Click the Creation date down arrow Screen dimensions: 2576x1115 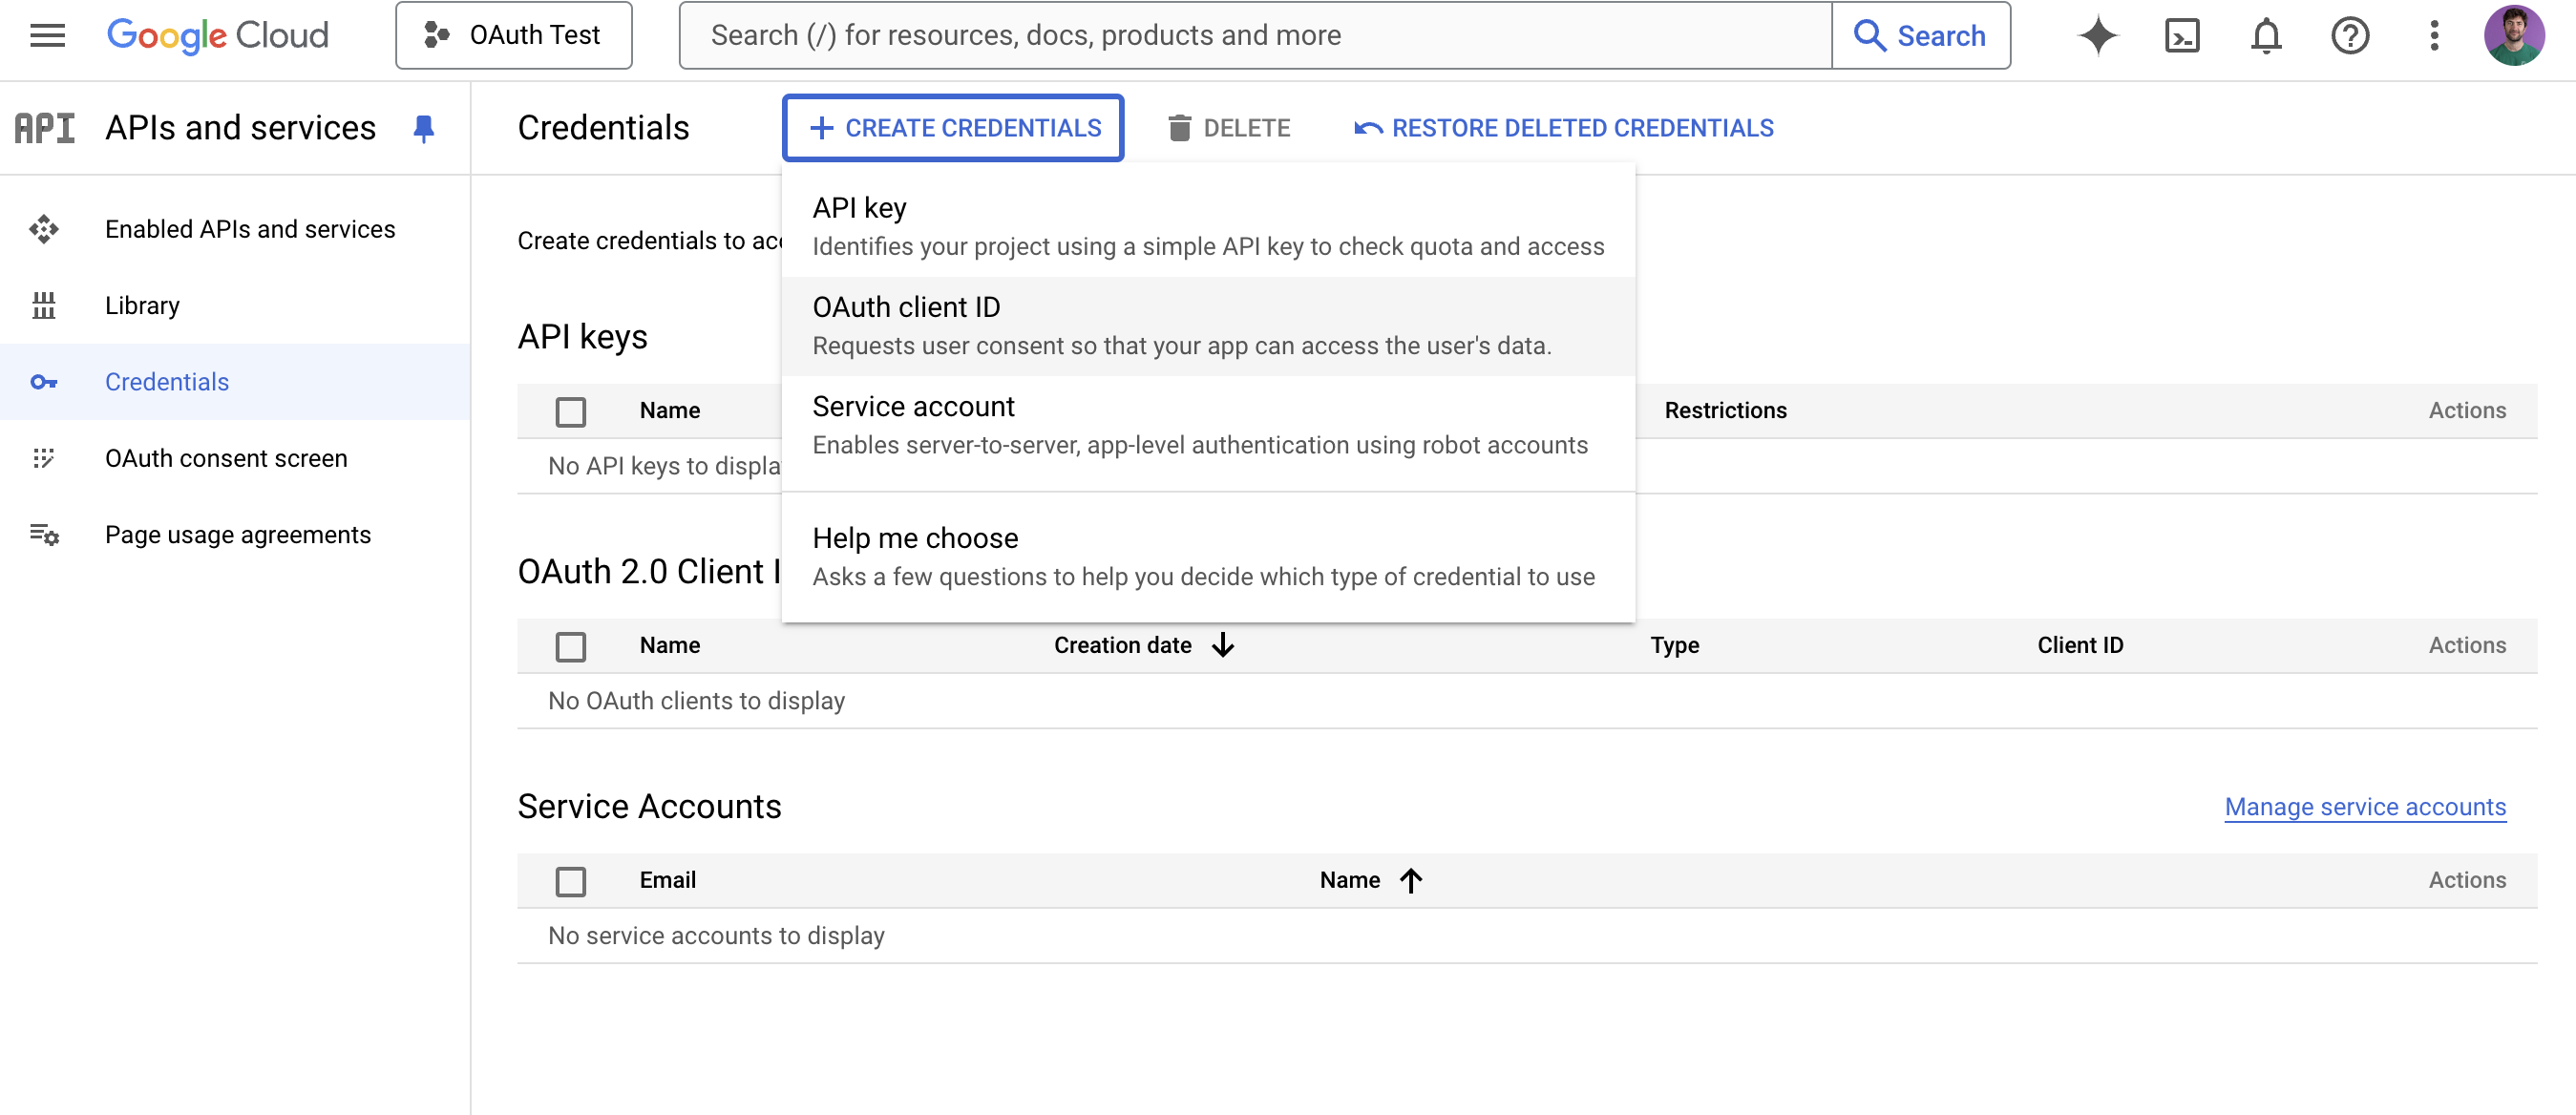[1223, 645]
